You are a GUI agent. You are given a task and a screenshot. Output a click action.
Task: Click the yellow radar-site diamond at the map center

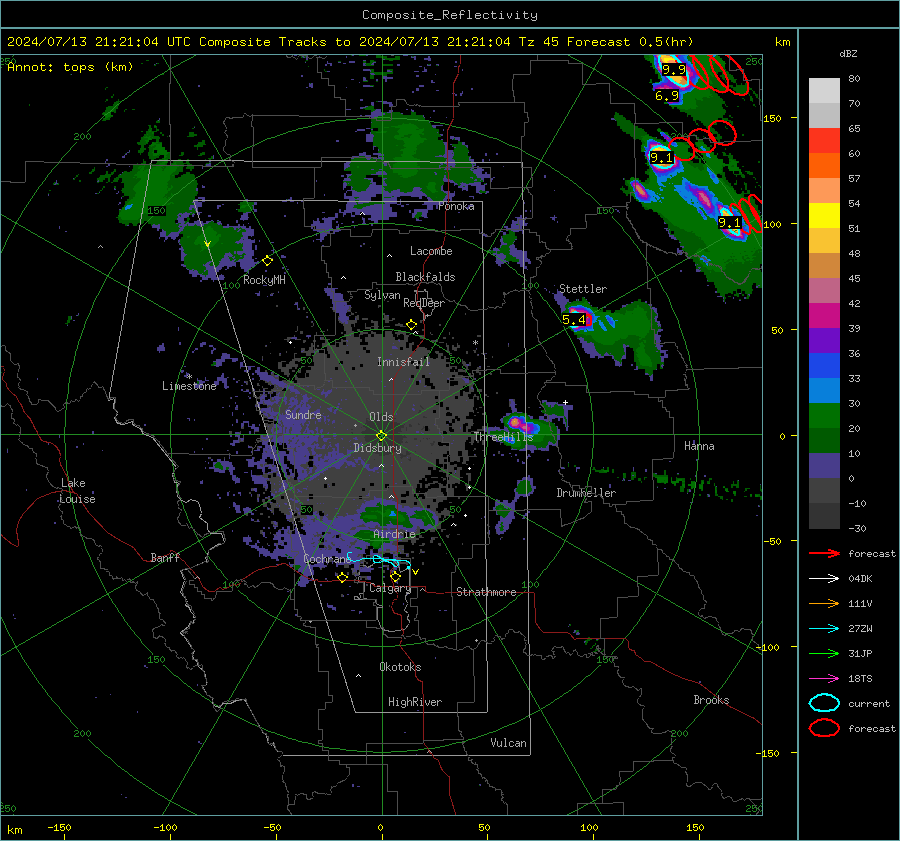[381, 435]
